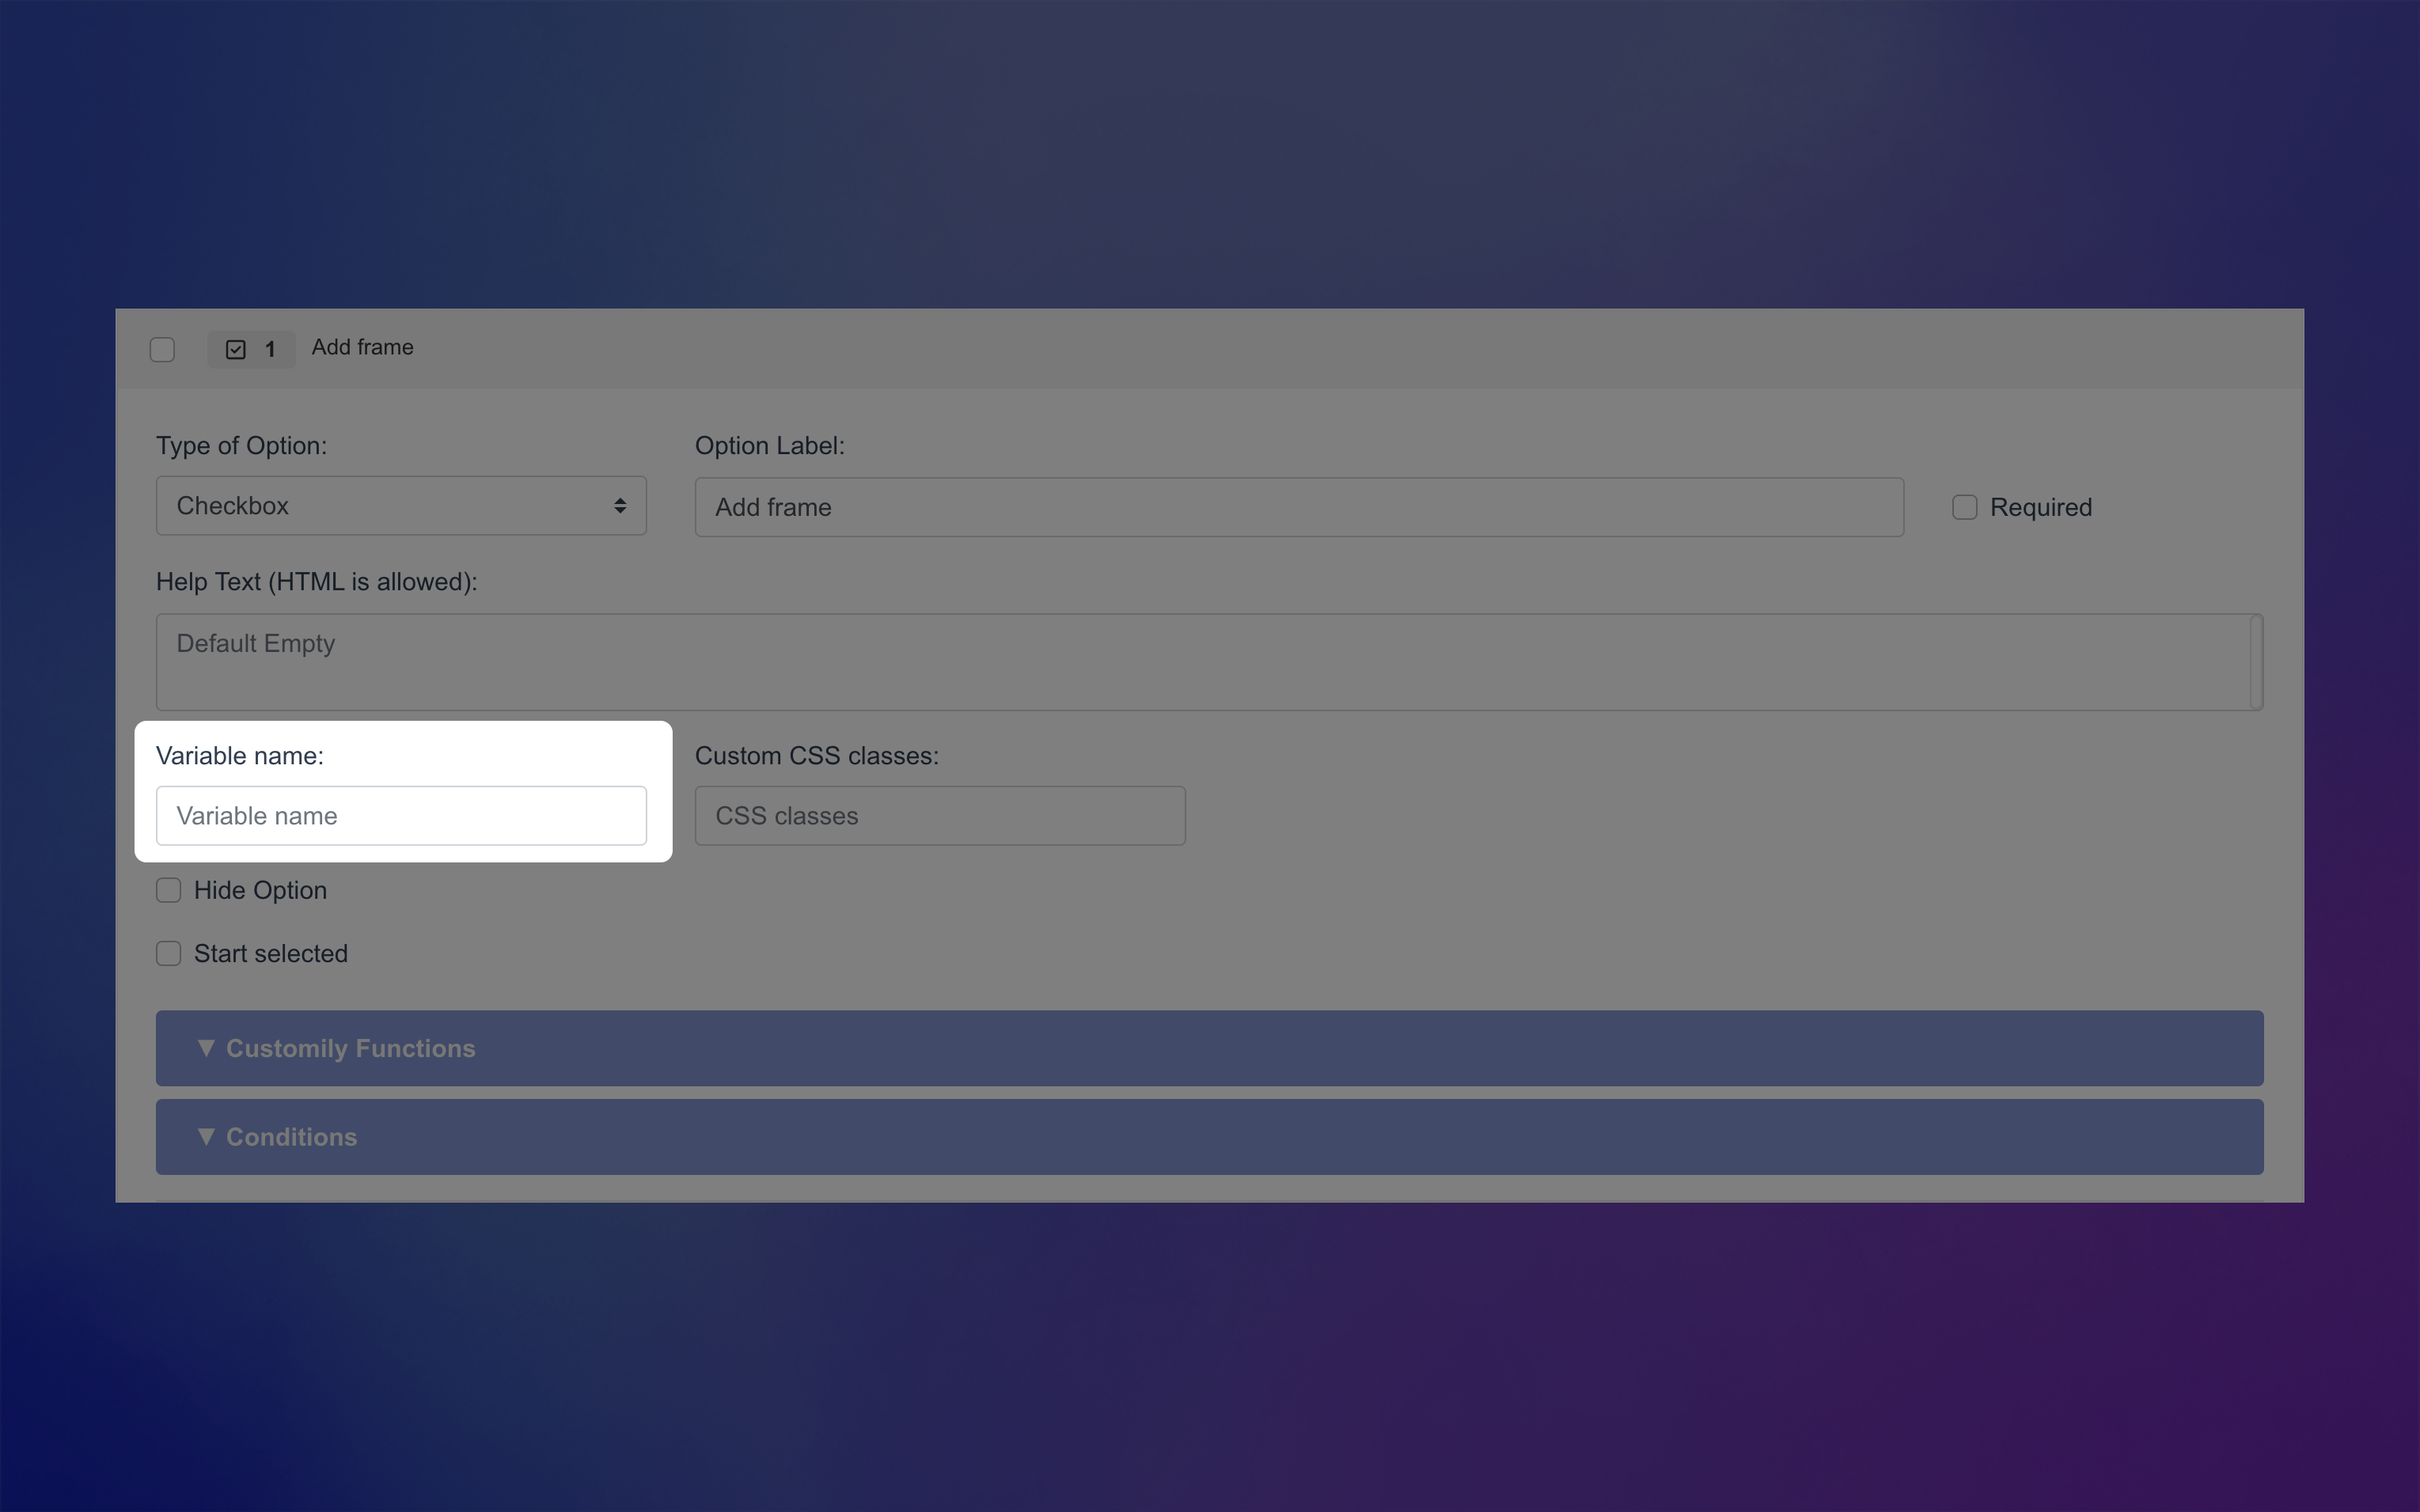
Task: Select the unchecked box at top left corner
Action: pyautogui.click(x=163, y=348)
